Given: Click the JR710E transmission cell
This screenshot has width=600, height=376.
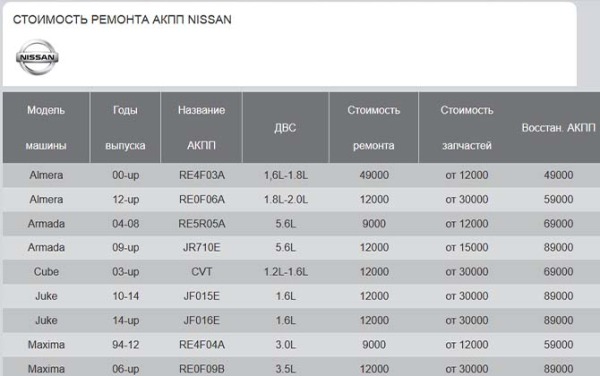Looking at the screenshot, I should pyautogui.click(x=202, y=247).
